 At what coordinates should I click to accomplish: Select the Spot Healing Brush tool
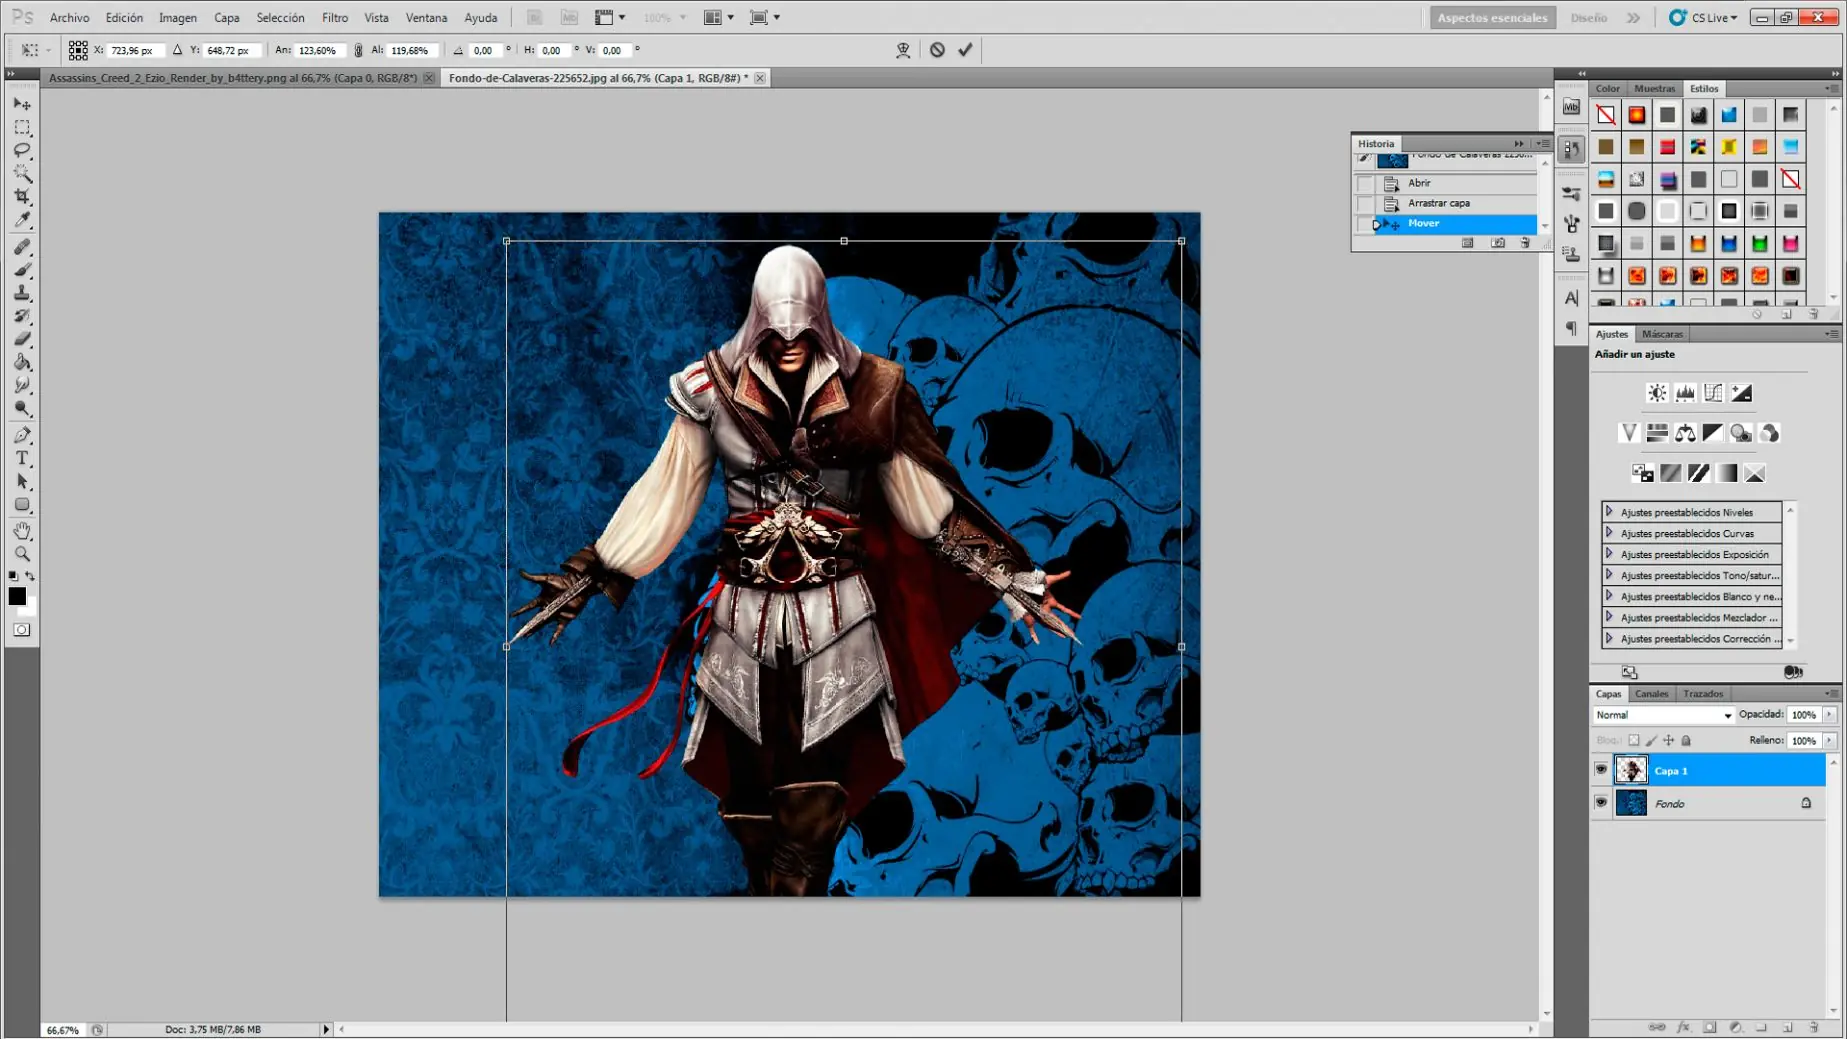pyautogui.click(x=22, y=246)
